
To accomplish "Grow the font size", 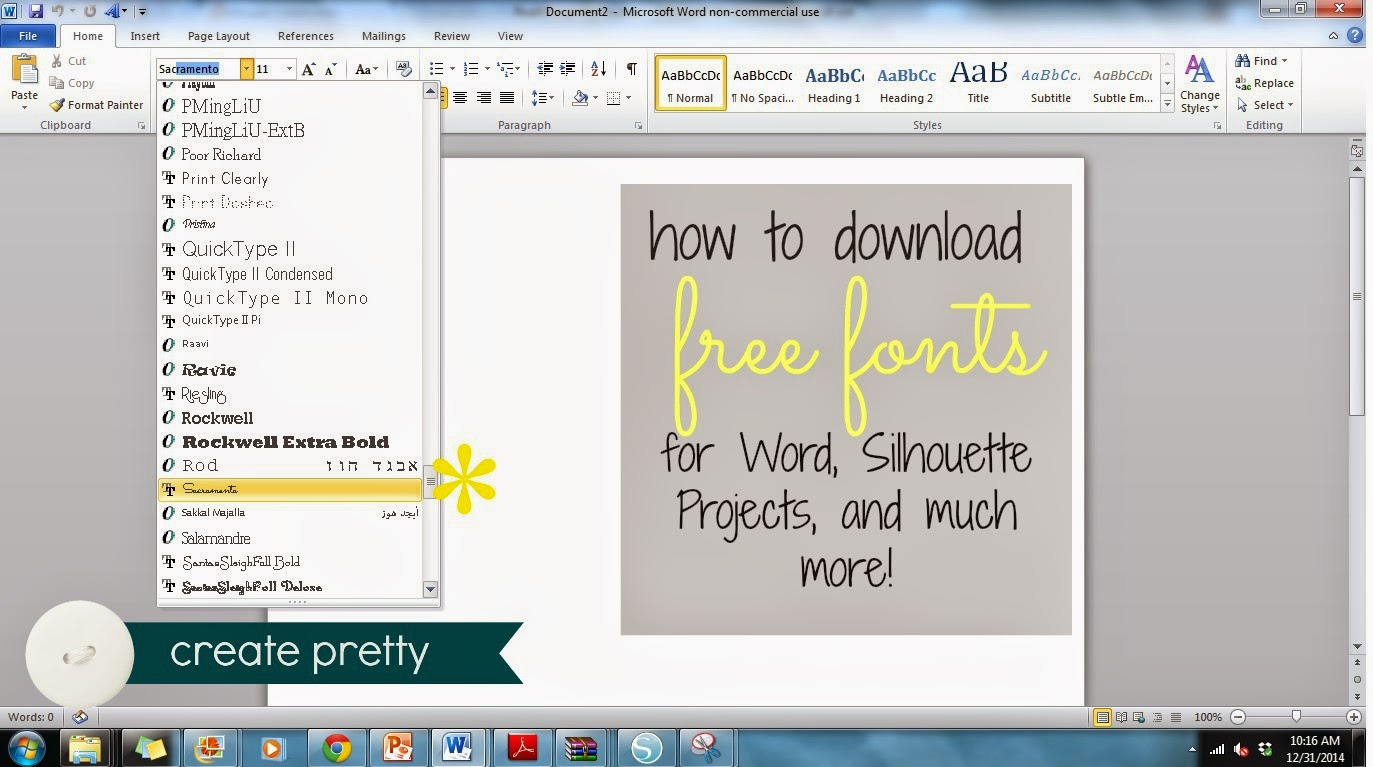I will tap(308, 69).
